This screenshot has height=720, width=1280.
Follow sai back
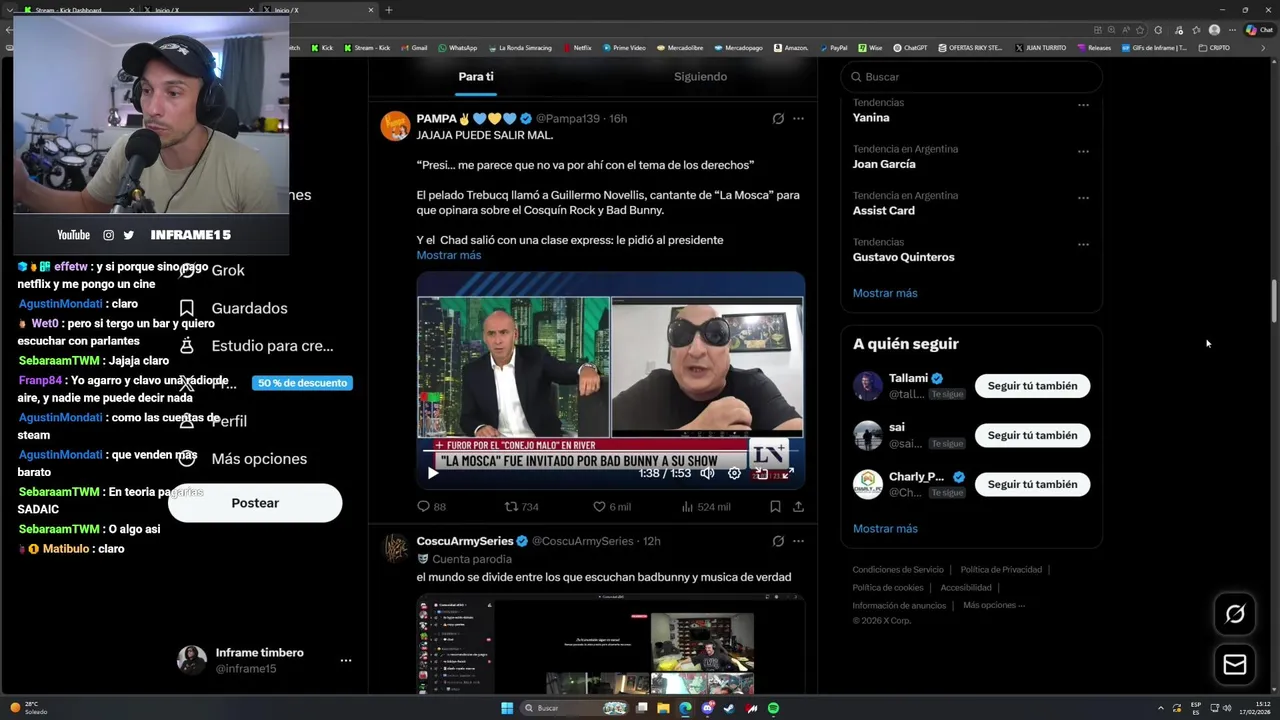pos(1032,435)
